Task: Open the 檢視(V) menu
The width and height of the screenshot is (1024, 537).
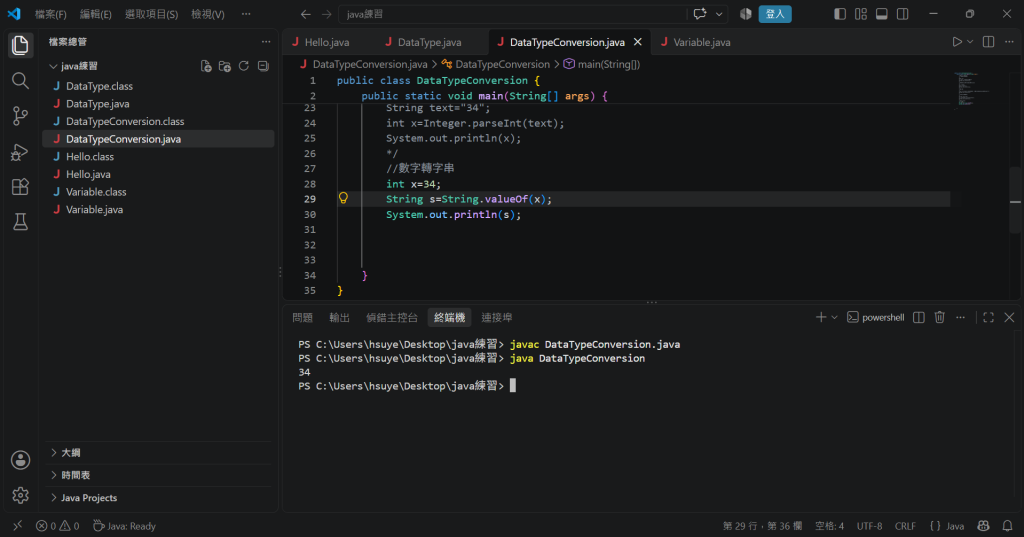Action: pyautogui.click(x=208, y=14)
